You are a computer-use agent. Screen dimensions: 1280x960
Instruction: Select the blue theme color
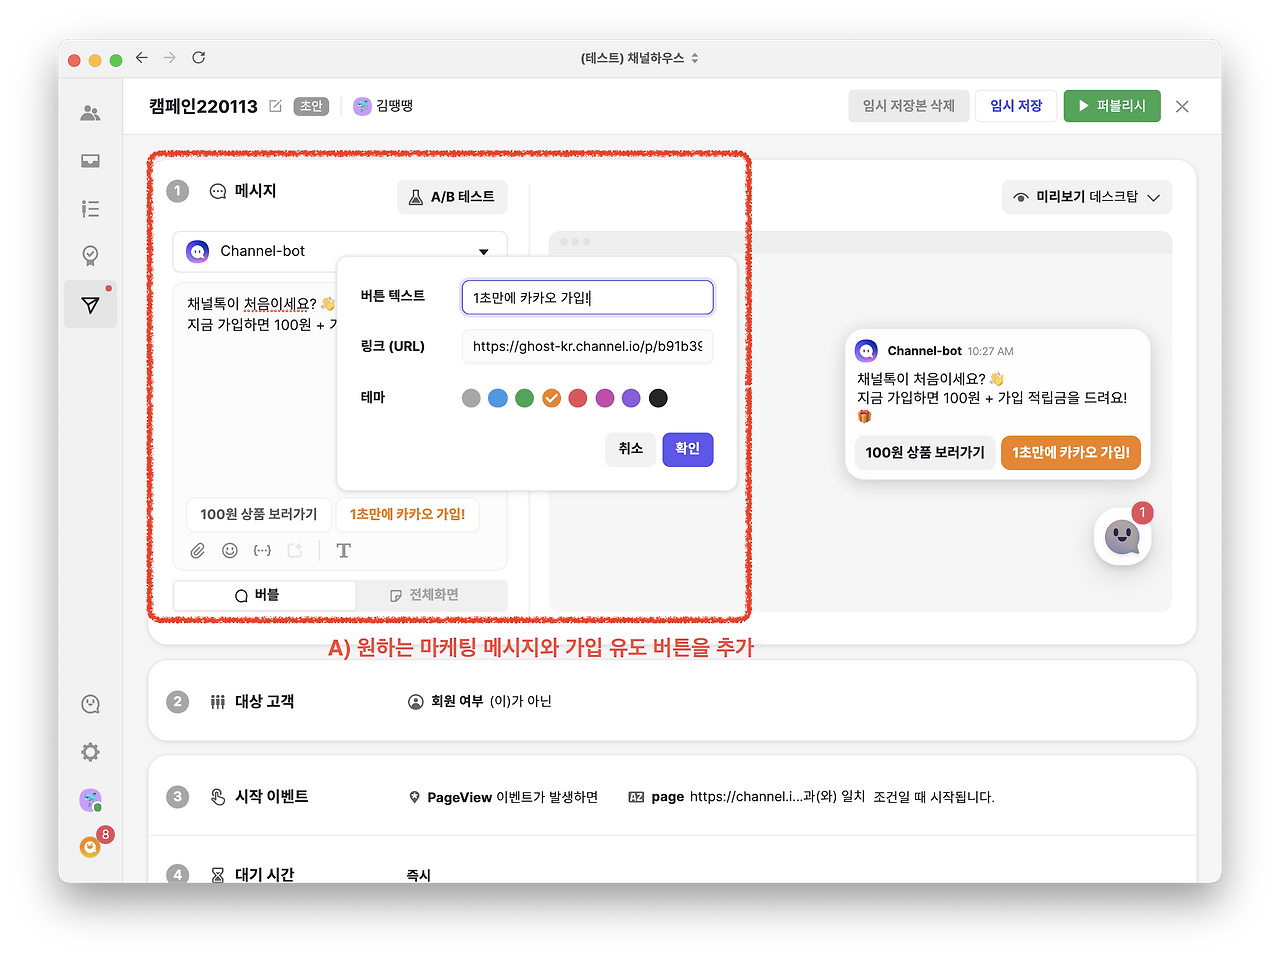(498, 398)
